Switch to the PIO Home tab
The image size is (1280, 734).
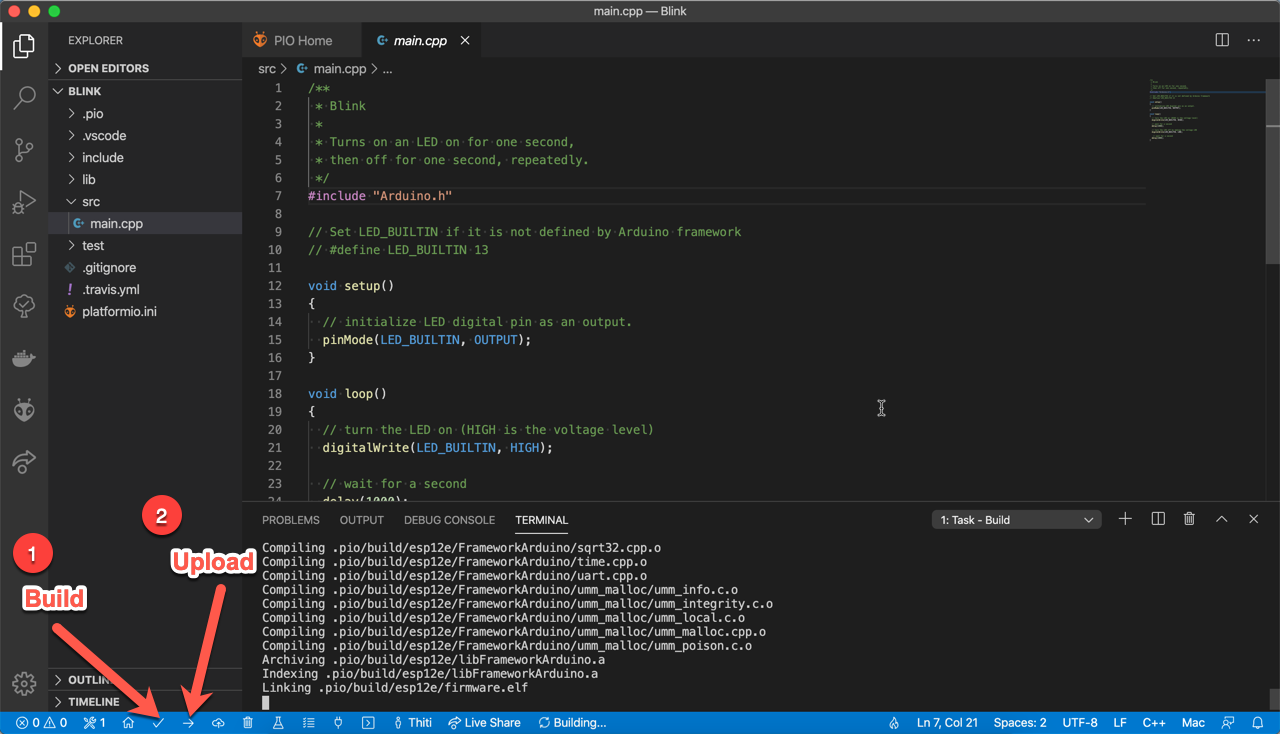[302, 41]
